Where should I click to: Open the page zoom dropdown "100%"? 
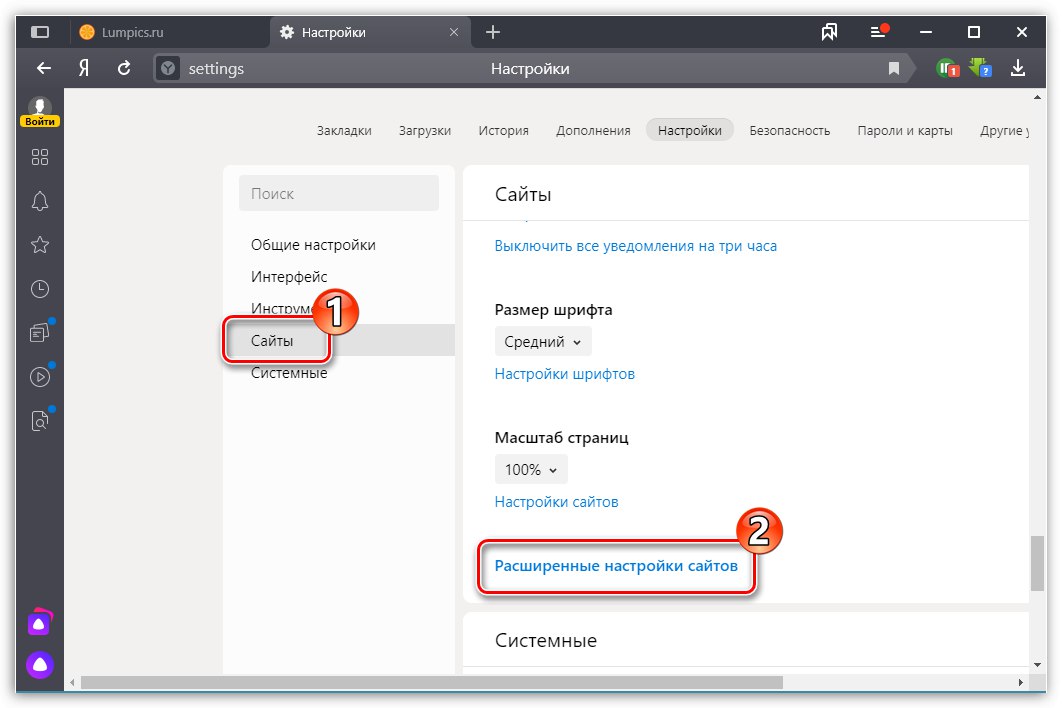click(x=531, y=469)
